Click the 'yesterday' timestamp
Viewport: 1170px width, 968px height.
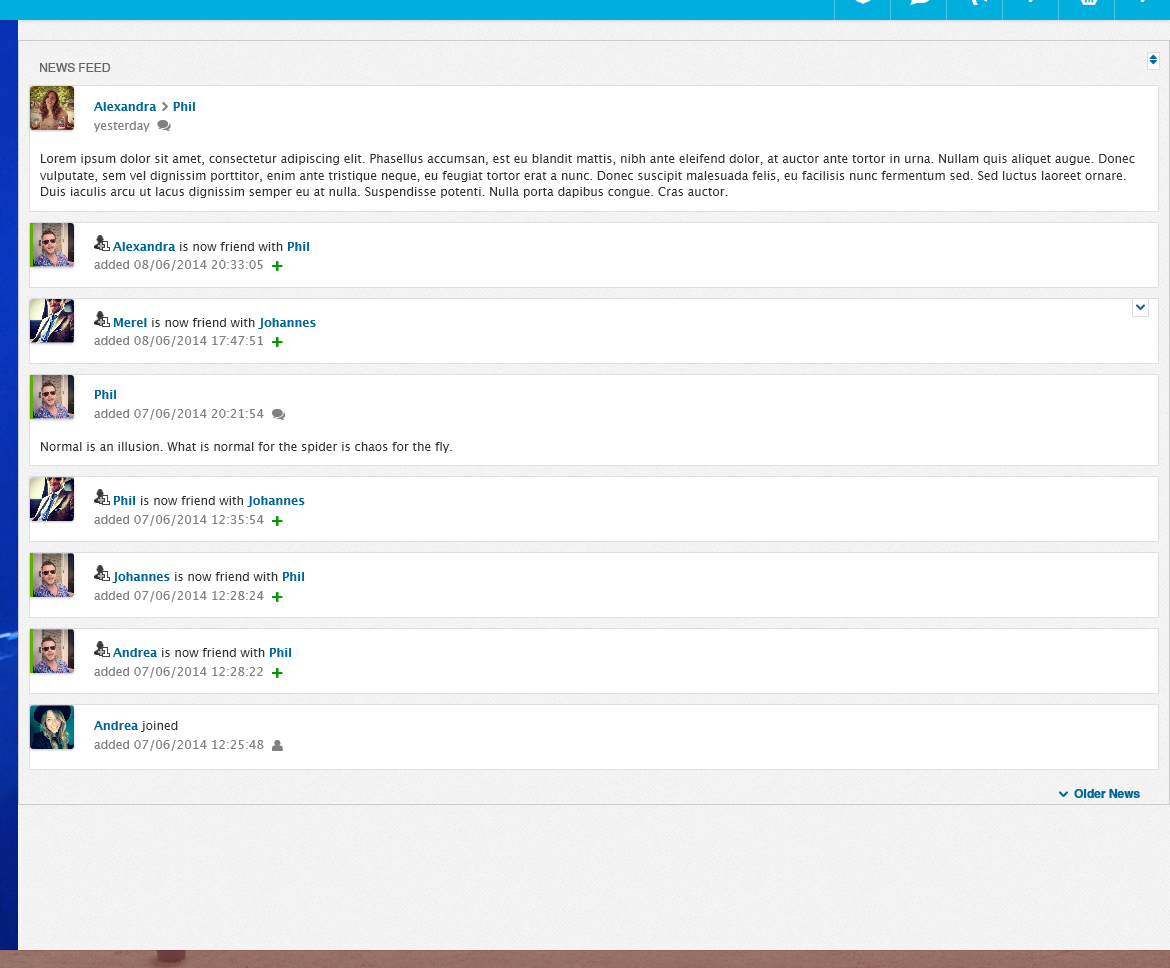[x=122, y=126]
